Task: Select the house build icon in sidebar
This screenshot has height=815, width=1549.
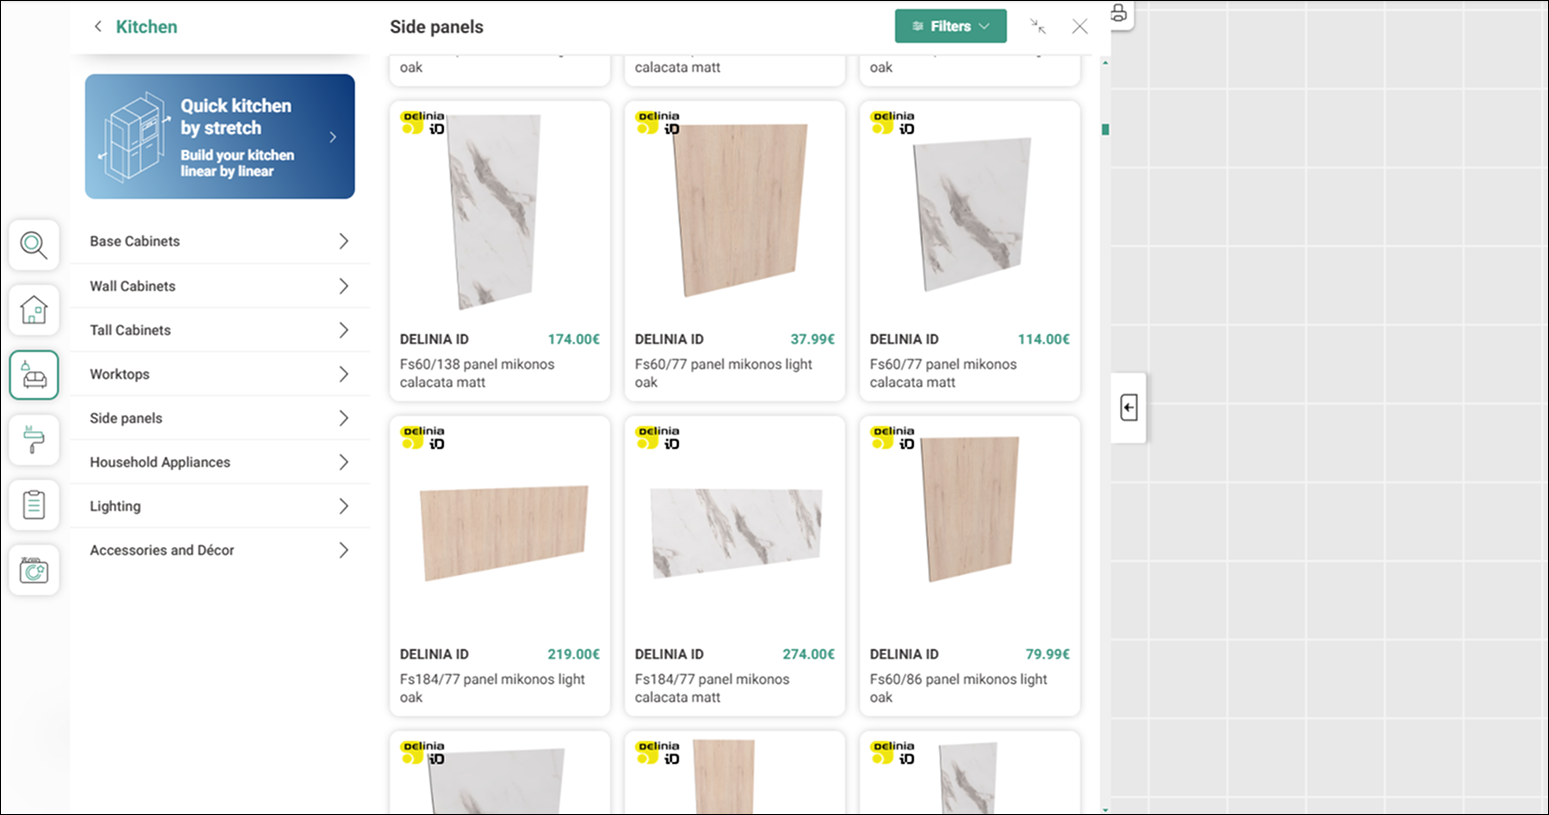Action: tap(34, 310)
